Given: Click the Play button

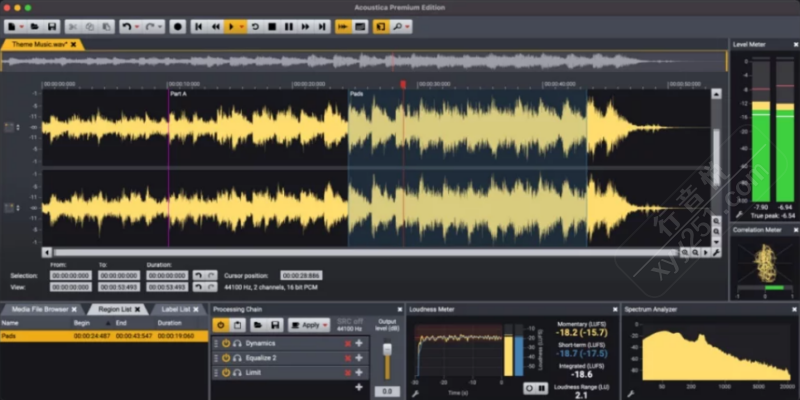Looking at the screenshot, I should 231,27.
